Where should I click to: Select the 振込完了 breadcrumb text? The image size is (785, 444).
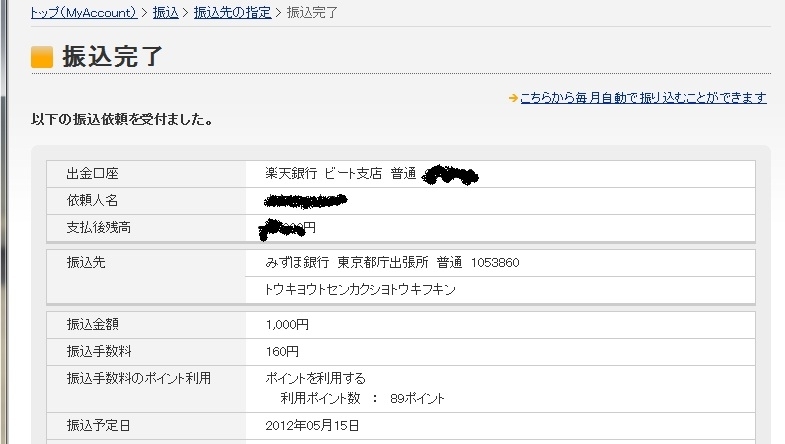[312, 13]
